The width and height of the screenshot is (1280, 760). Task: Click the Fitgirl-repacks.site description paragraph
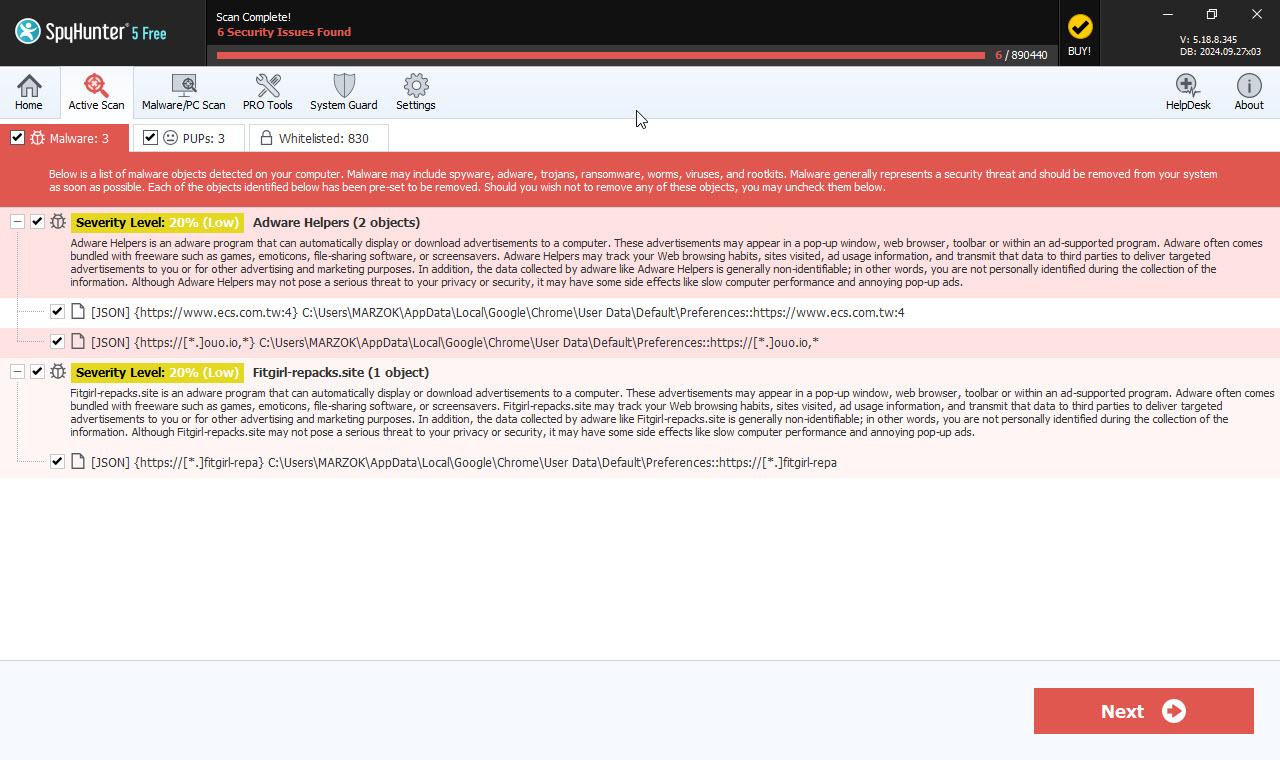(672, 412)
